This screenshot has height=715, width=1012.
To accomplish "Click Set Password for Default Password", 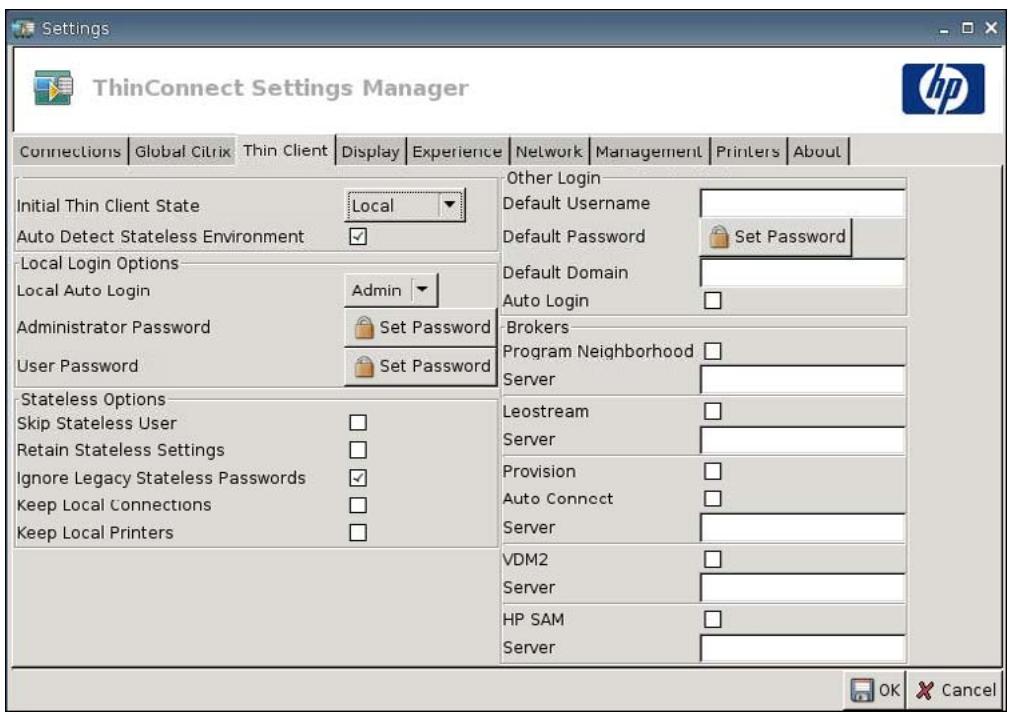I will pyautogui.click(x=776, y=237).
